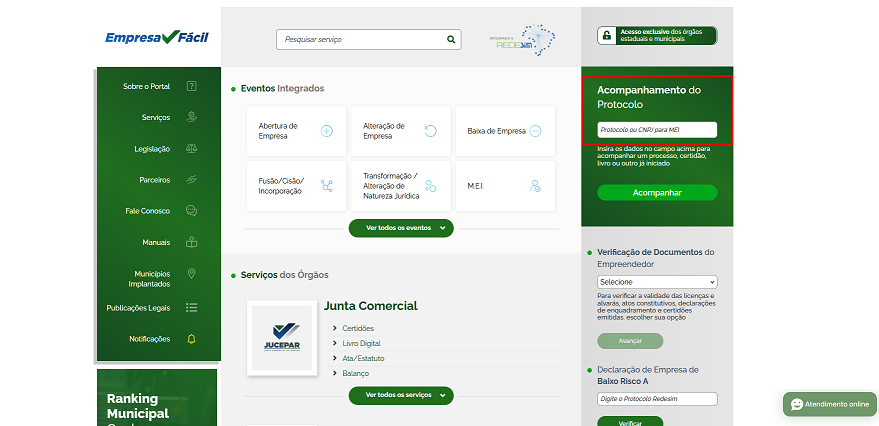Viewport: 879px width, 426px height.
Task: Focus the Digite o Protocolo Redesim field
Action: (x=657, y=399)
